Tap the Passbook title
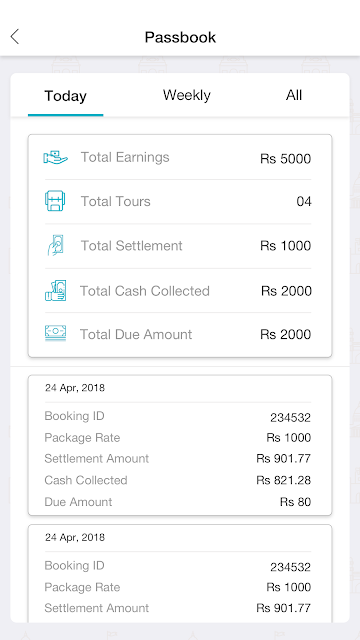 click(x=180, y=37)
